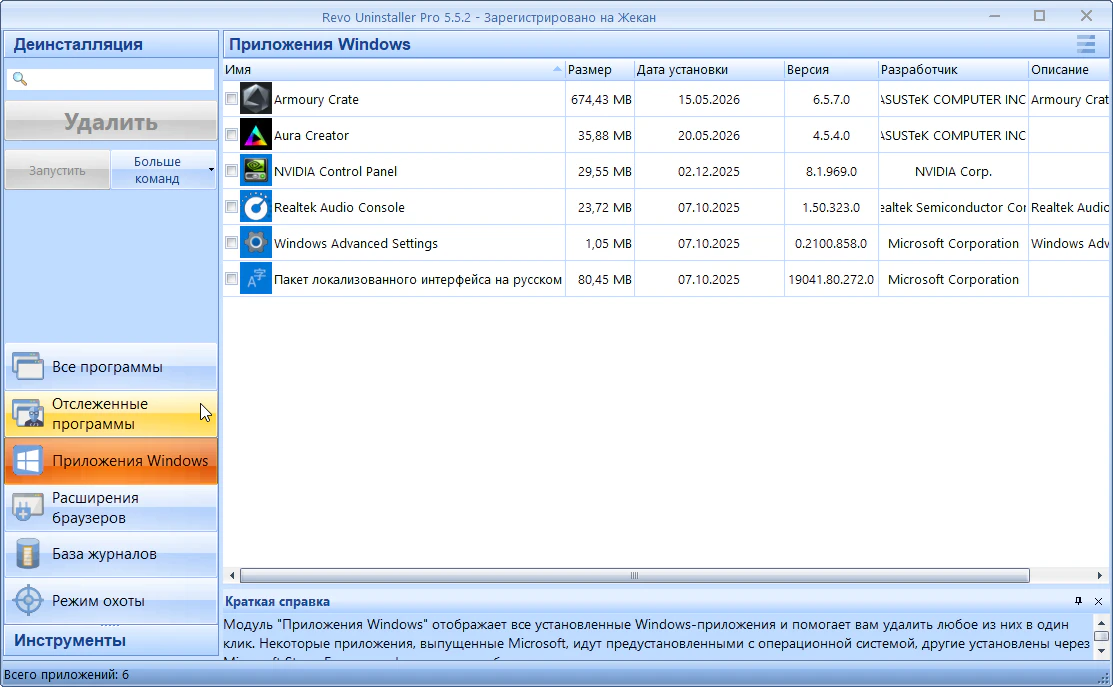Screen dimensions: 1113x687
Task: Click the Aura Creator app icon
Action: (256, 135)
